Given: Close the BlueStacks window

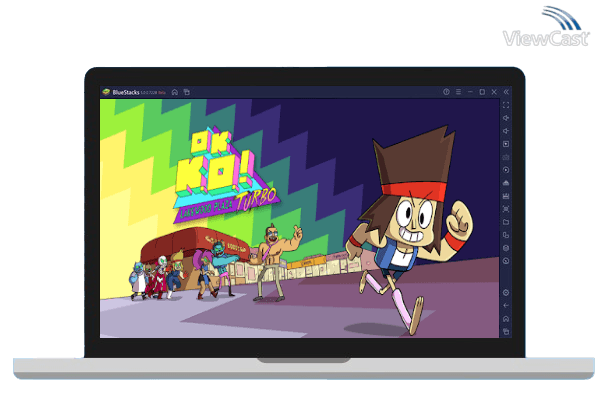Looking at the screenshot, I should 494,92.
